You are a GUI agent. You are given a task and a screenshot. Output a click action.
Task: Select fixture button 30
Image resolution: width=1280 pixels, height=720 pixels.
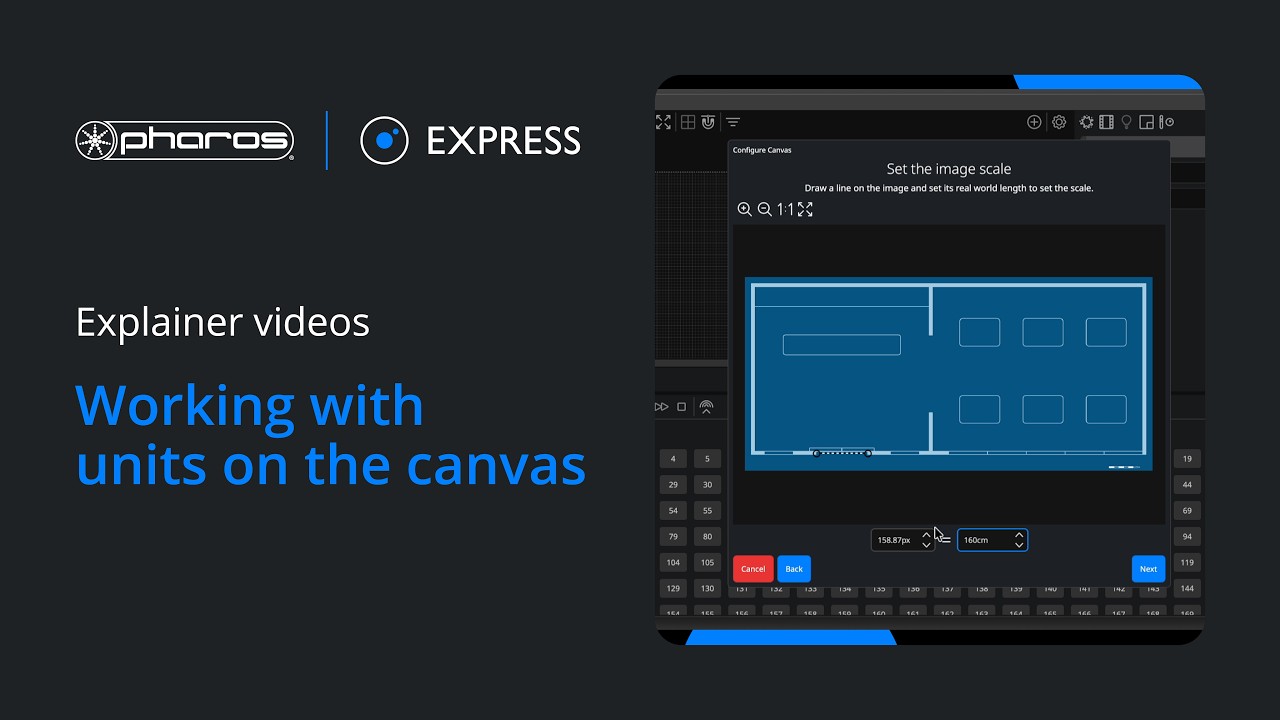click(707, 485)
